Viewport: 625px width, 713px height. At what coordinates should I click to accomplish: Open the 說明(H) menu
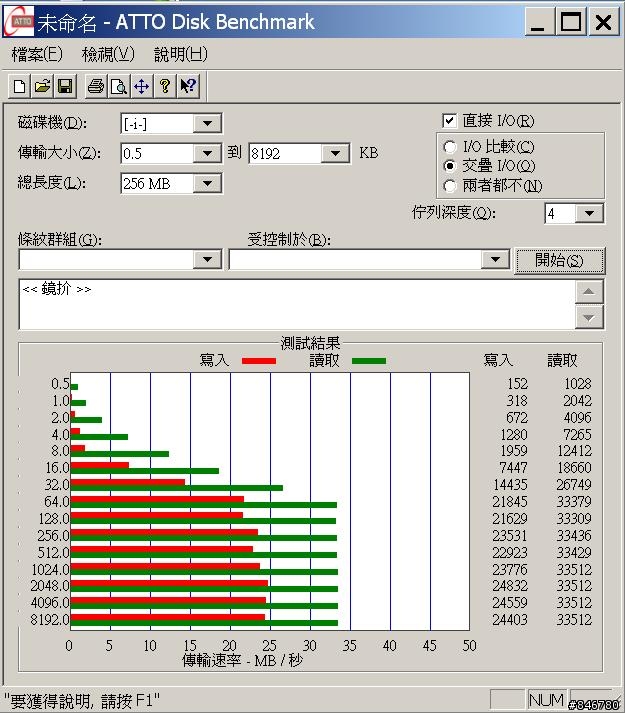click(x=181, y=54)
